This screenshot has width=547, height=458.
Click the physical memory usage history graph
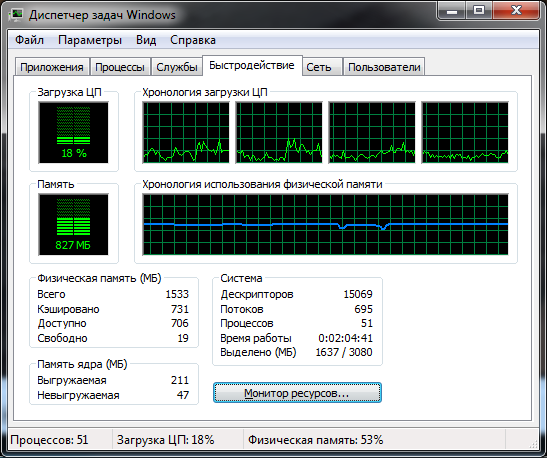(x=325, y=225)
